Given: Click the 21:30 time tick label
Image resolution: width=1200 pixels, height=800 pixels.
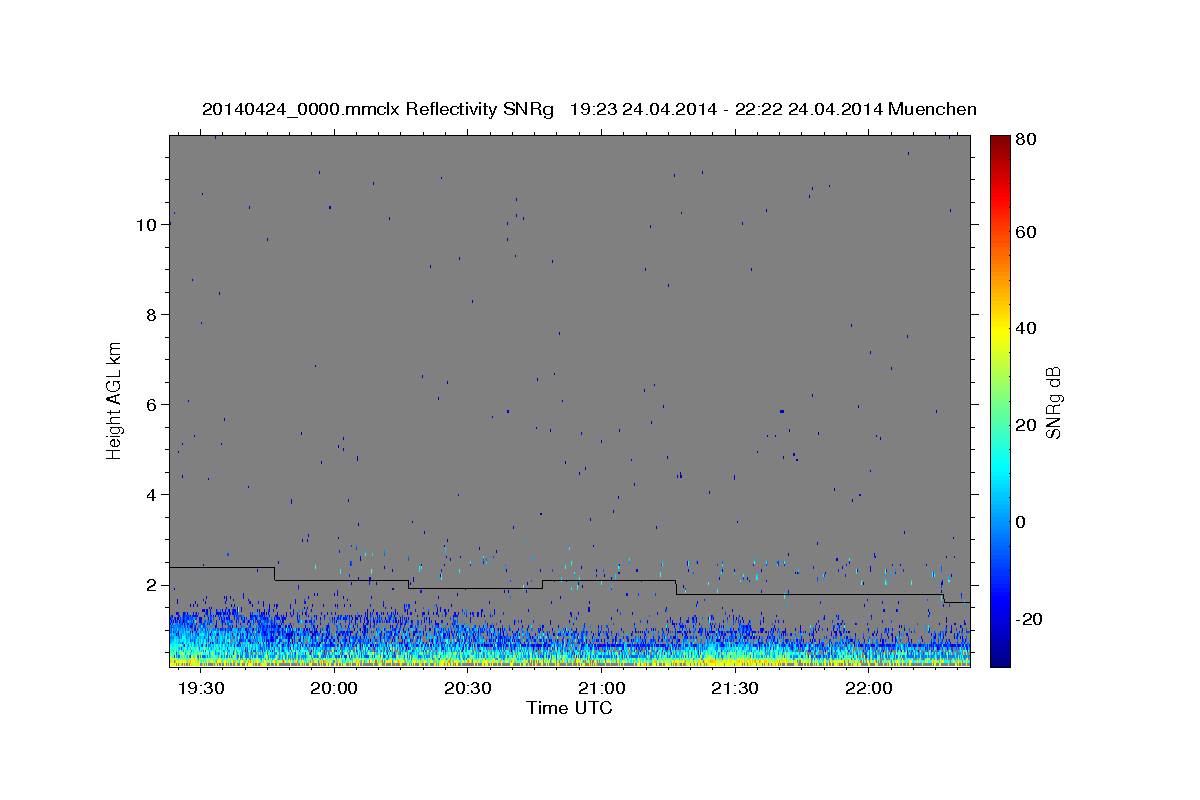Looking at the screenshot, I should coord(735,690).
